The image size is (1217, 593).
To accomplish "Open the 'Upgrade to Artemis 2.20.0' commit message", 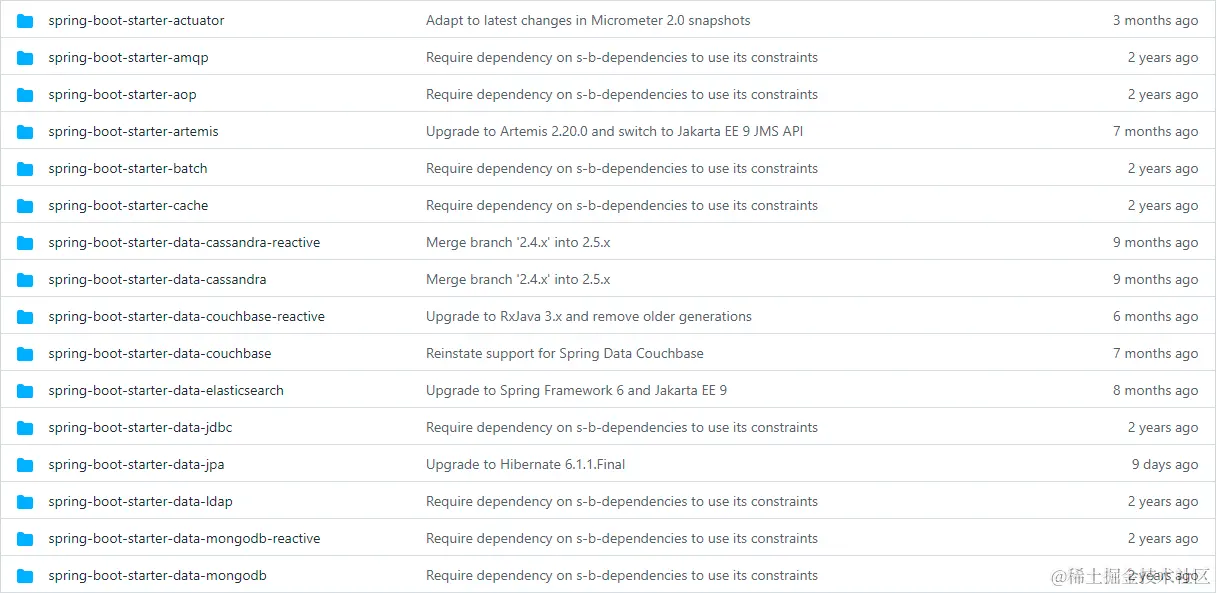I will tap(615, 132).
